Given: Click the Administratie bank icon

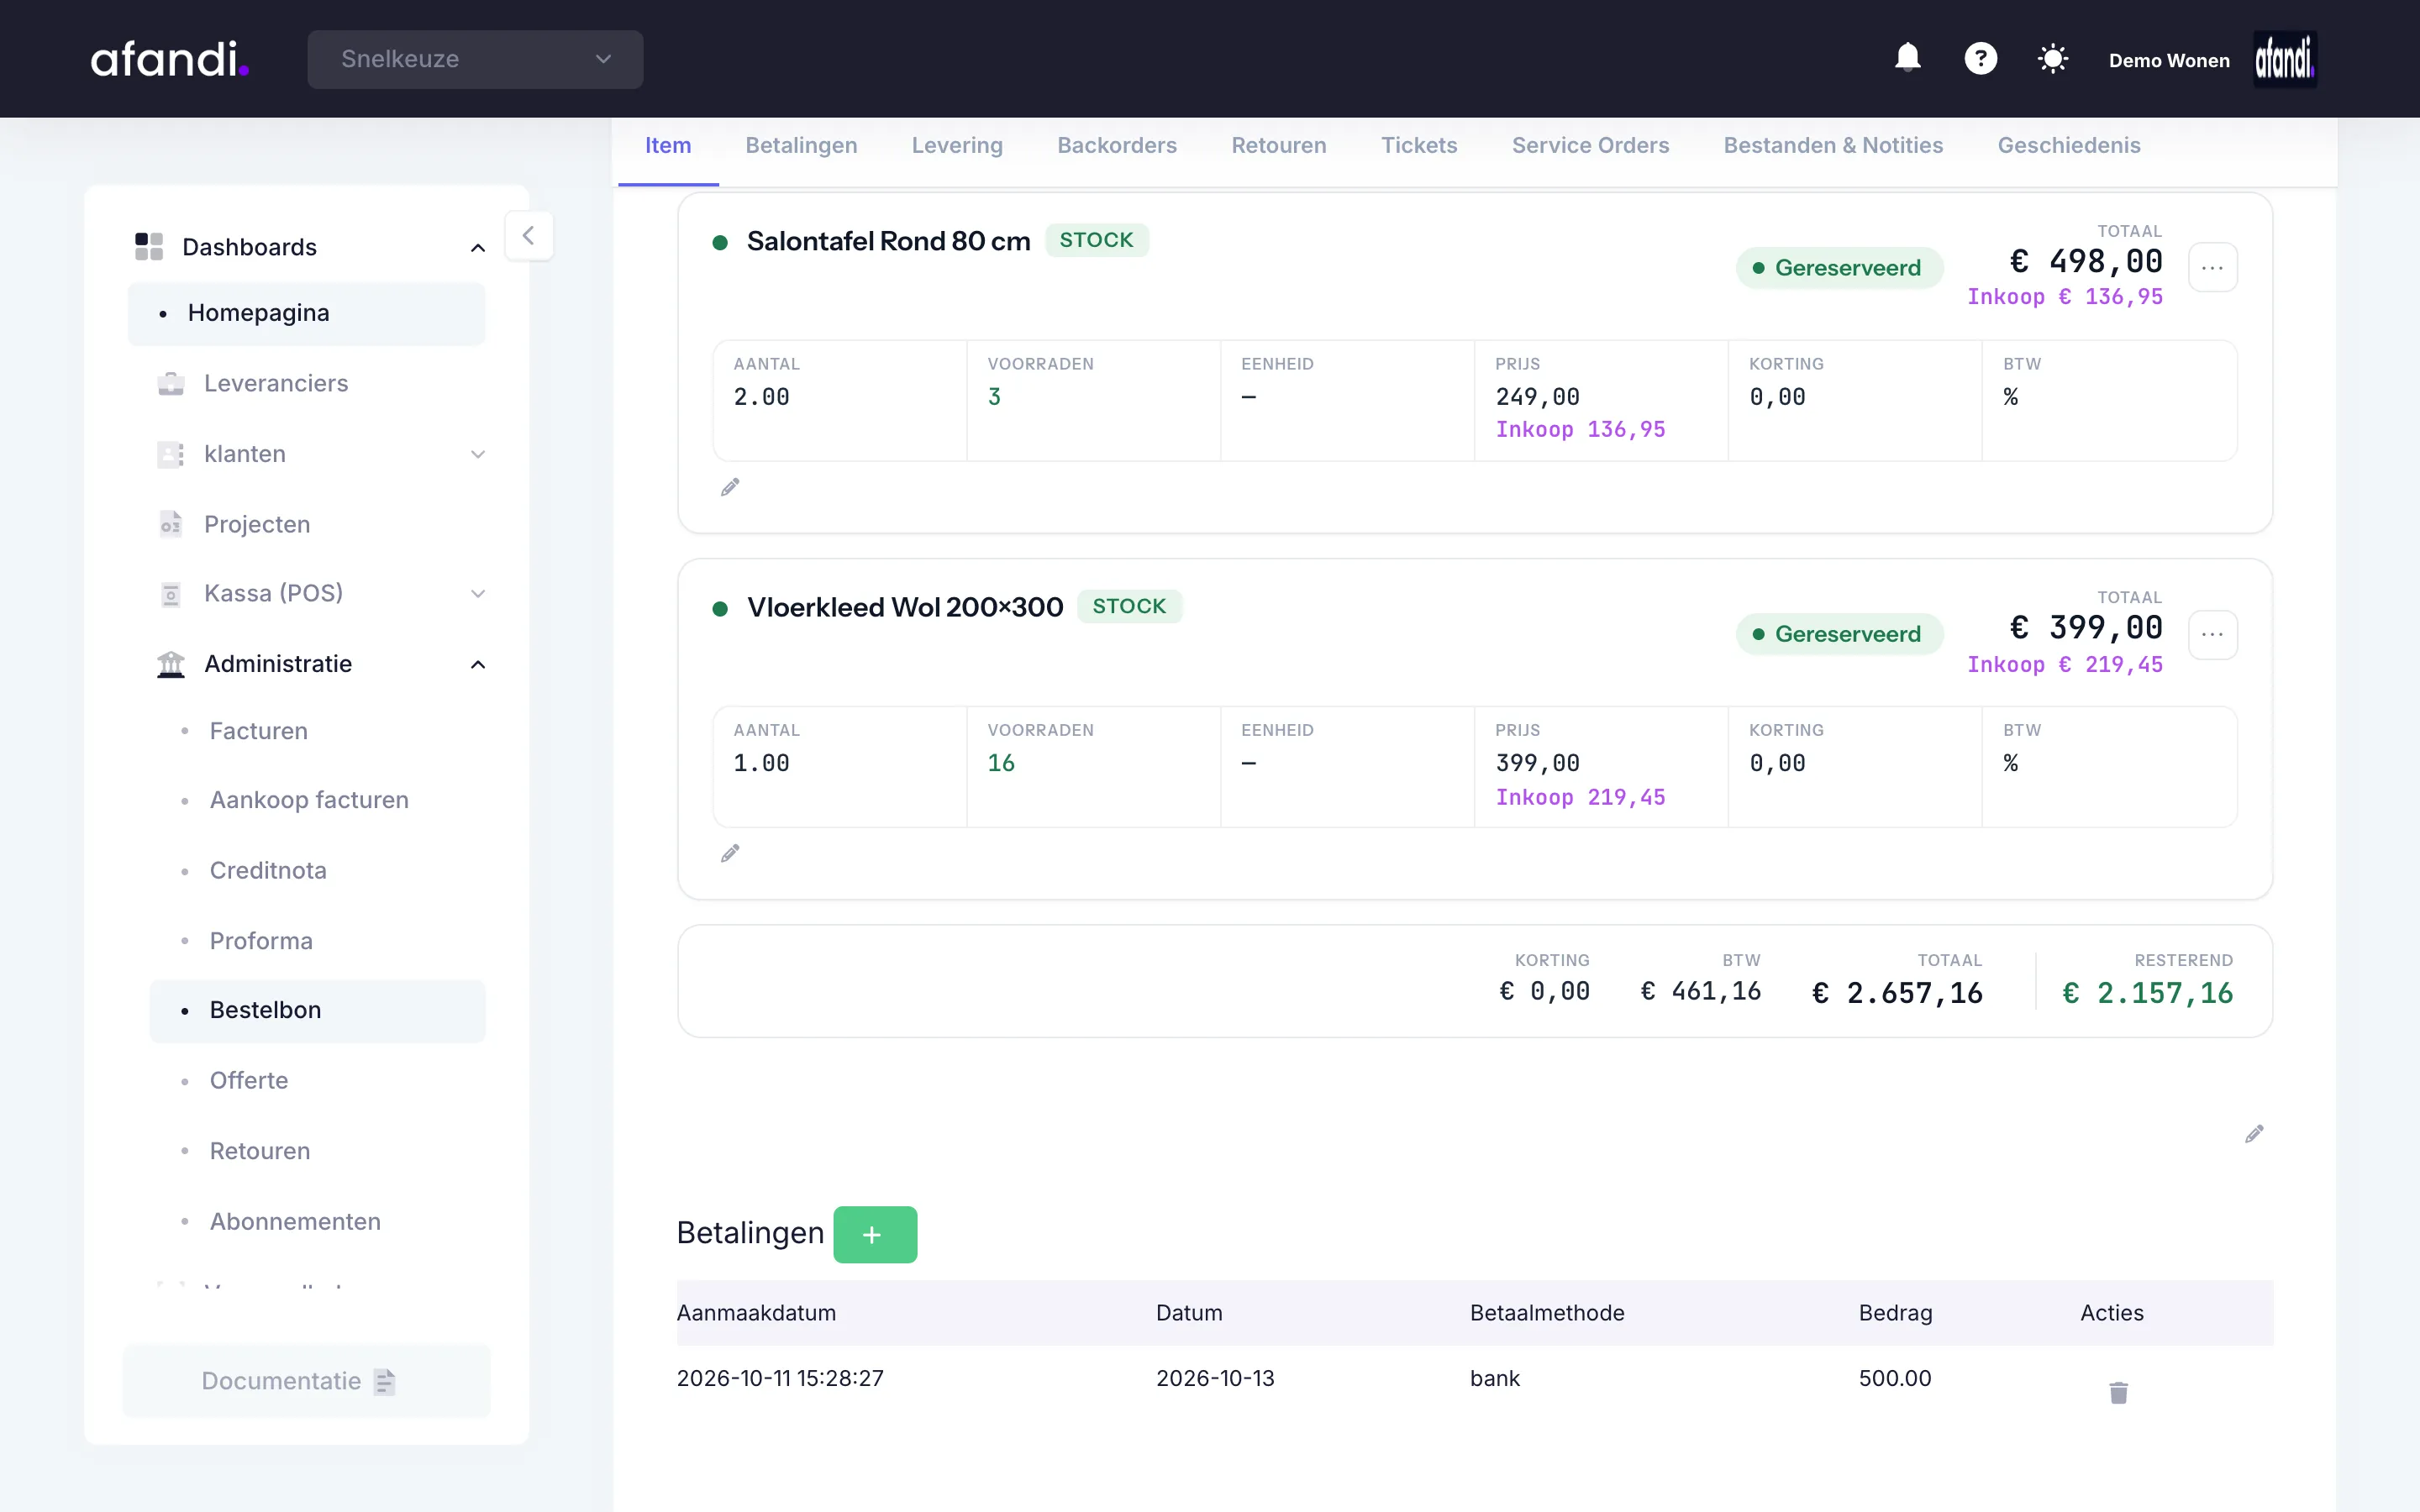Looking at the screenshot, I should [x=171, y=664].
